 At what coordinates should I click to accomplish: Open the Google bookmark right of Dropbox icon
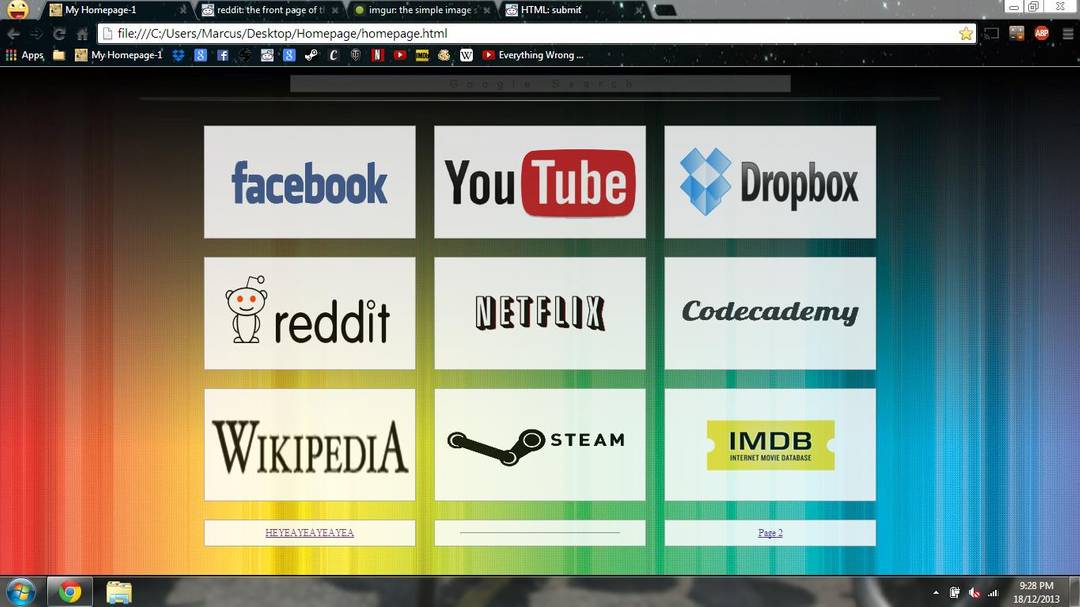pyautogui.click(x=200, y=55)
